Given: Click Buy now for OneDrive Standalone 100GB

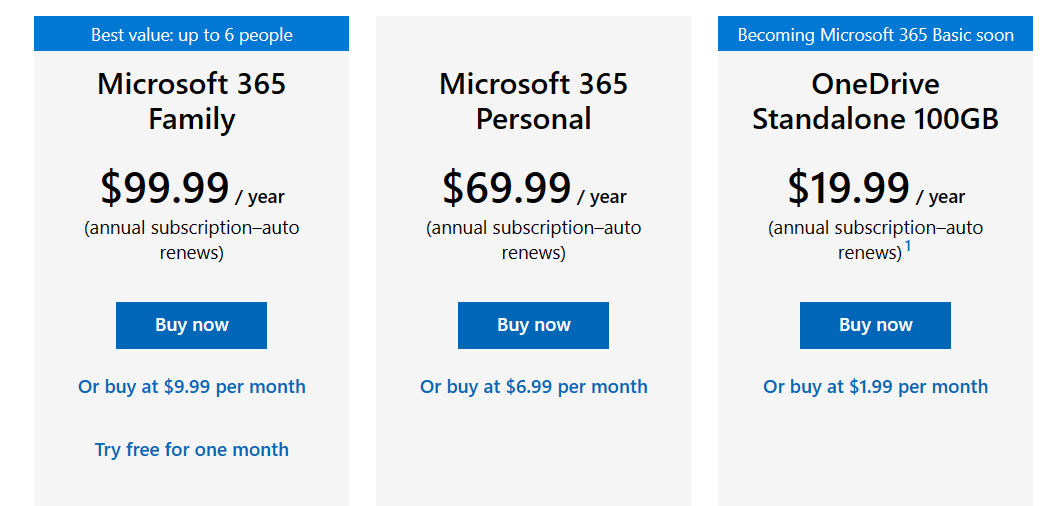Looking at the screenshot, I should coord(875,325).
